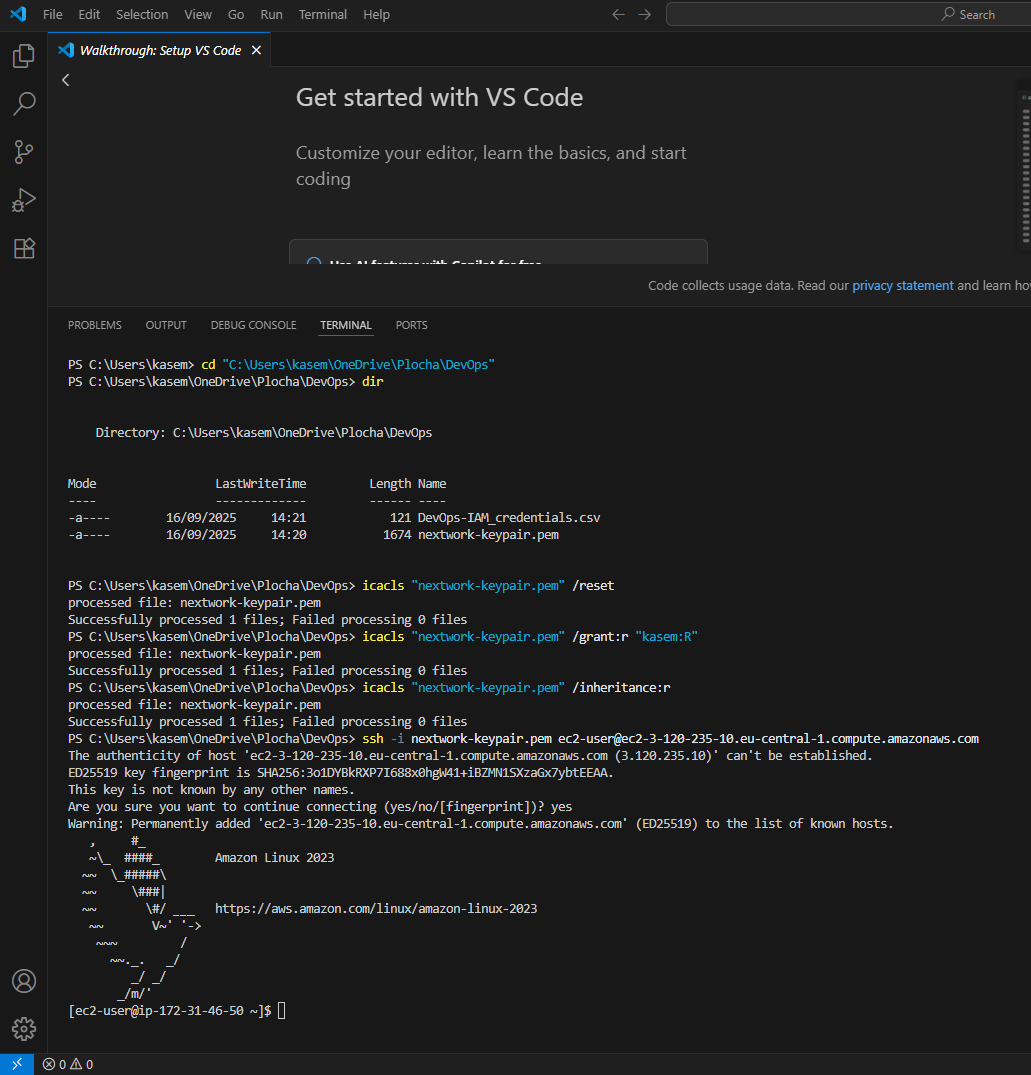Click the back chevron in walkthrough page
This screenshot has width=1031, height=1075.
coord(66,80)
